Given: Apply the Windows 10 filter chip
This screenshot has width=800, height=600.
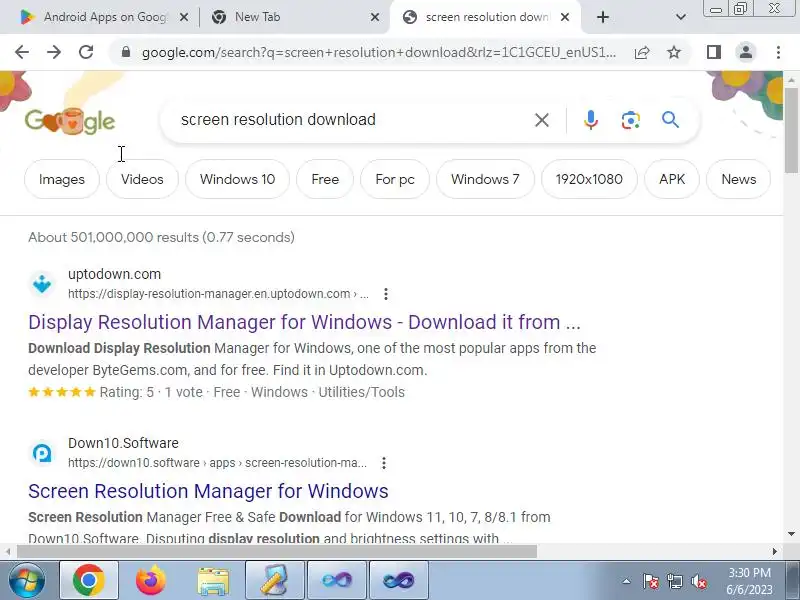Looking at the screenshot, I should (x=237, y=179).
